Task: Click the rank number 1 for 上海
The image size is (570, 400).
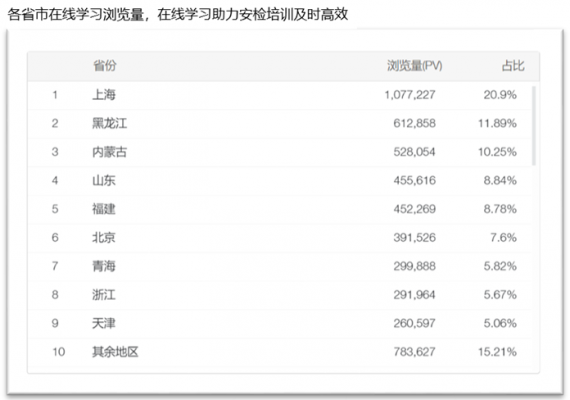Action: [55, 95]
